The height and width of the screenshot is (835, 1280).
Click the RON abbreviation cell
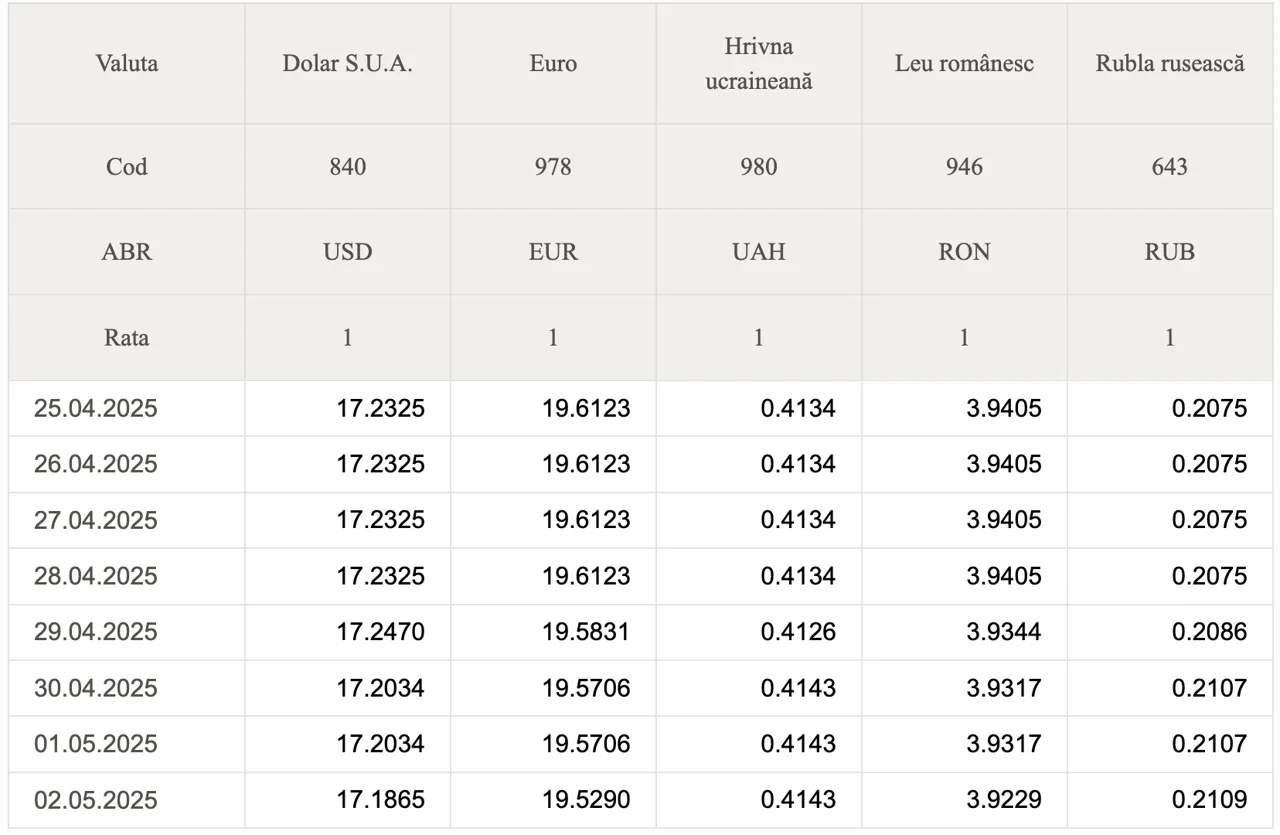964,252
